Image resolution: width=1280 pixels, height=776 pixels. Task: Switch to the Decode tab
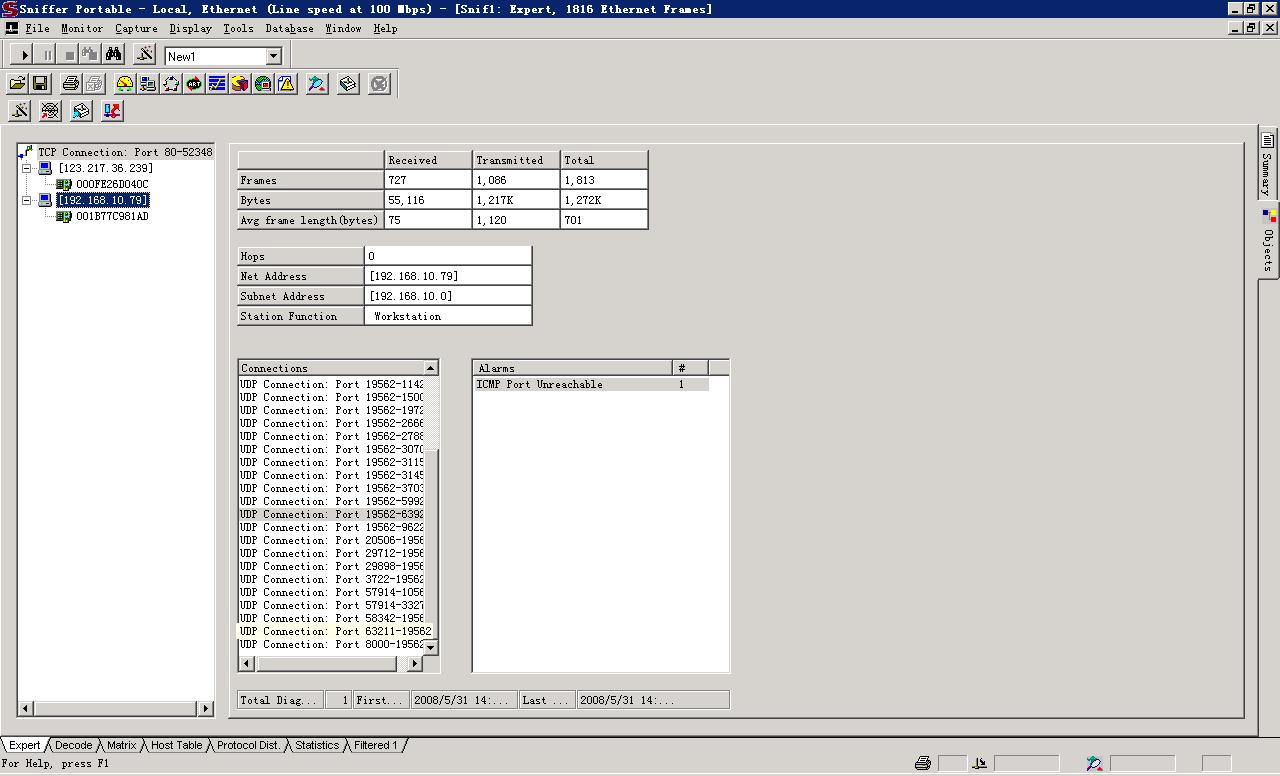(x=73, y=745)
